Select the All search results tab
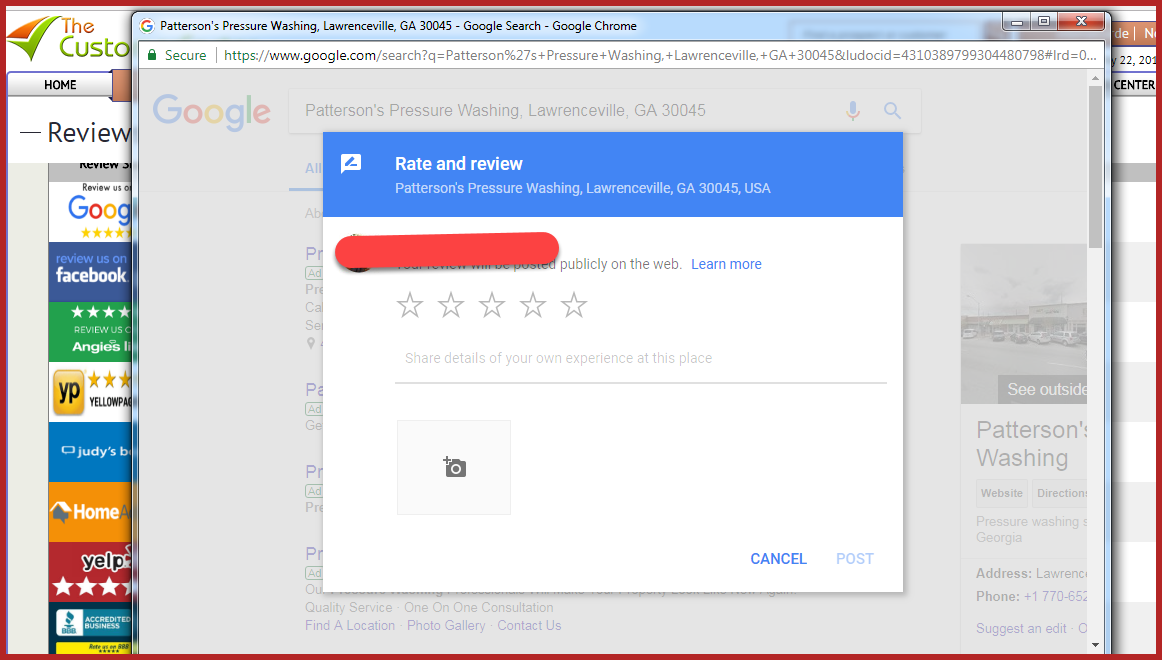The image size is (1162, 660). pos(313,169)
